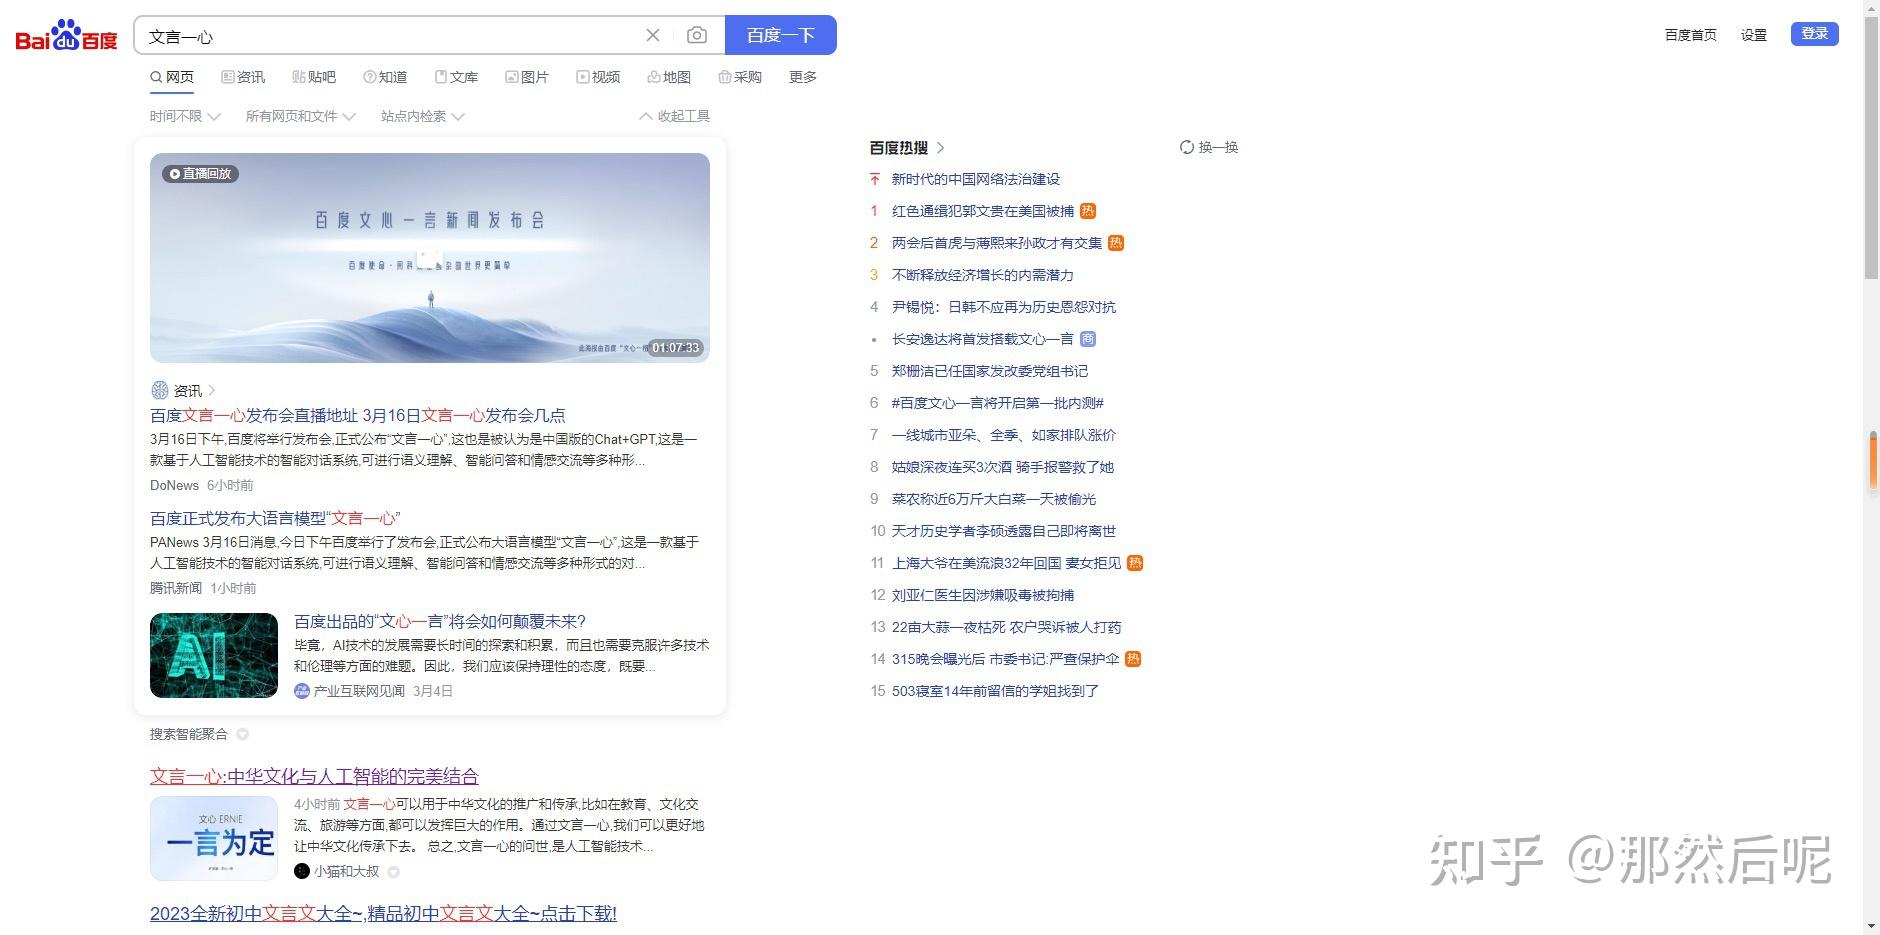Open the 采购 tab
Image resolution: width=1880 pixels, height=935 pixels.
tap(740, 77)
